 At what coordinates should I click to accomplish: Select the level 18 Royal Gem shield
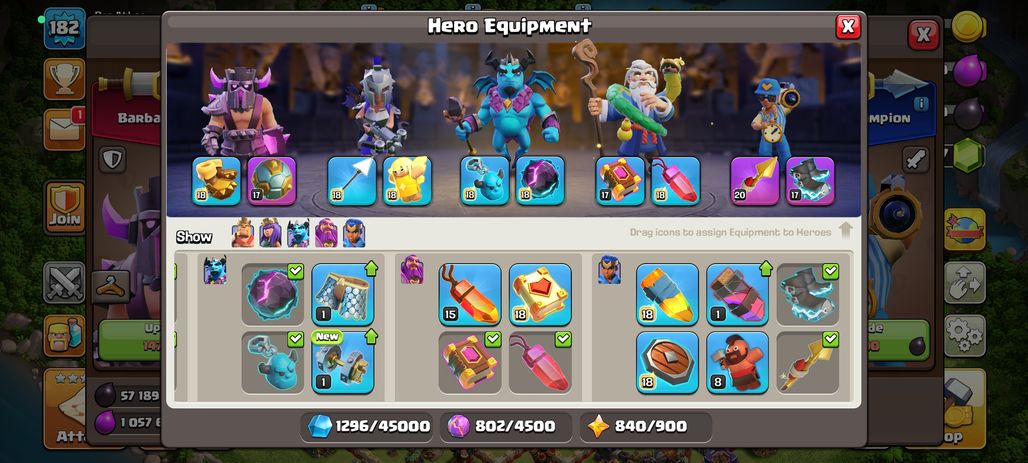667,363
